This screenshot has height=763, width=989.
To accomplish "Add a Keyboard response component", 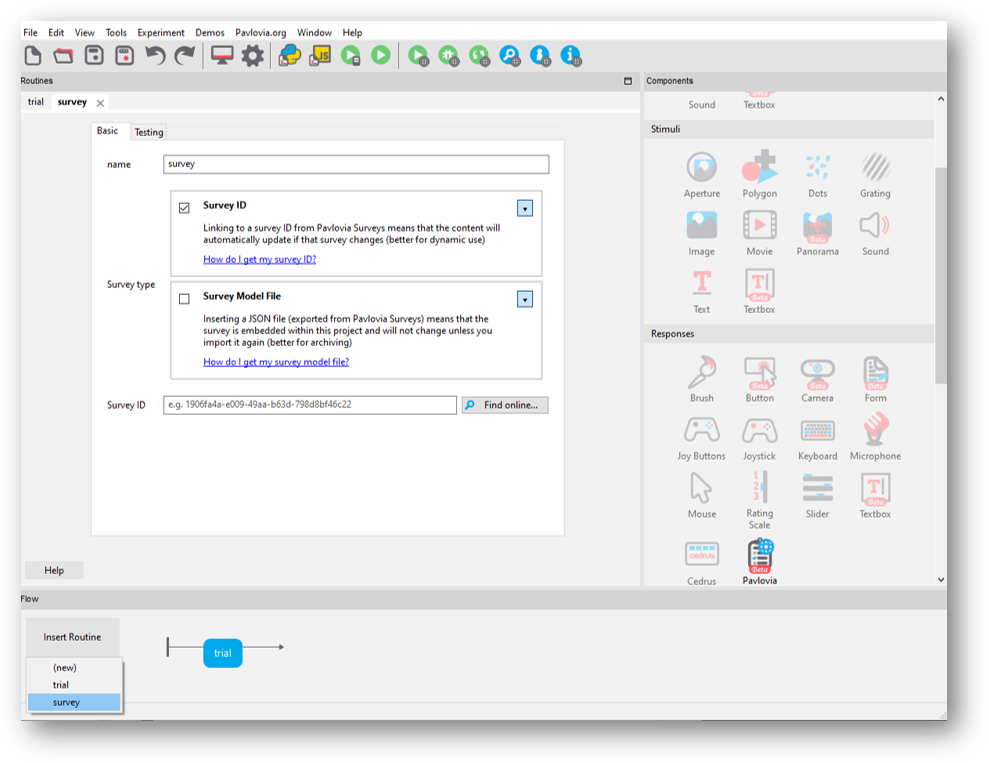I will tap(817, 438).
